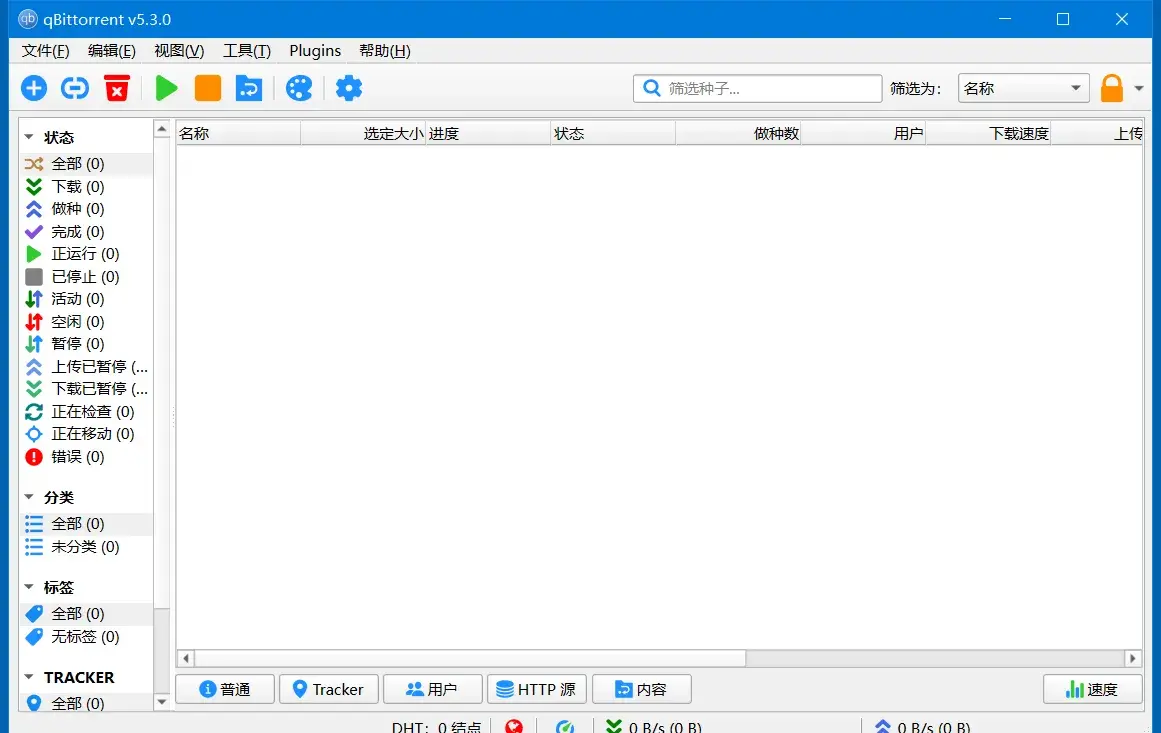Image resolution: width=1161 pixels, height=733 pixels.
Task: Collapse the 状态 section
Action: (29, 137)
